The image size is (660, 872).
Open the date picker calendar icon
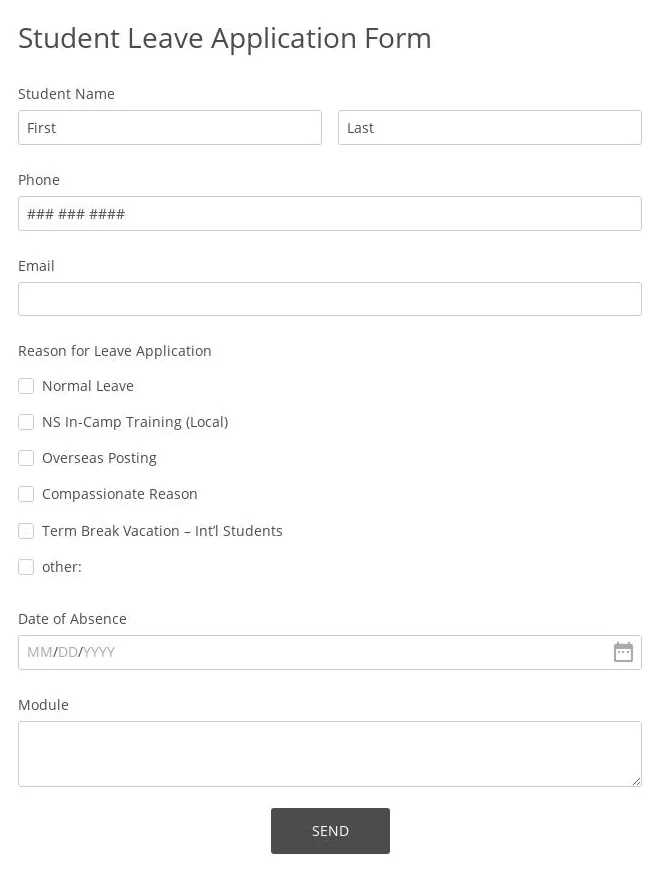pos(623,651)
